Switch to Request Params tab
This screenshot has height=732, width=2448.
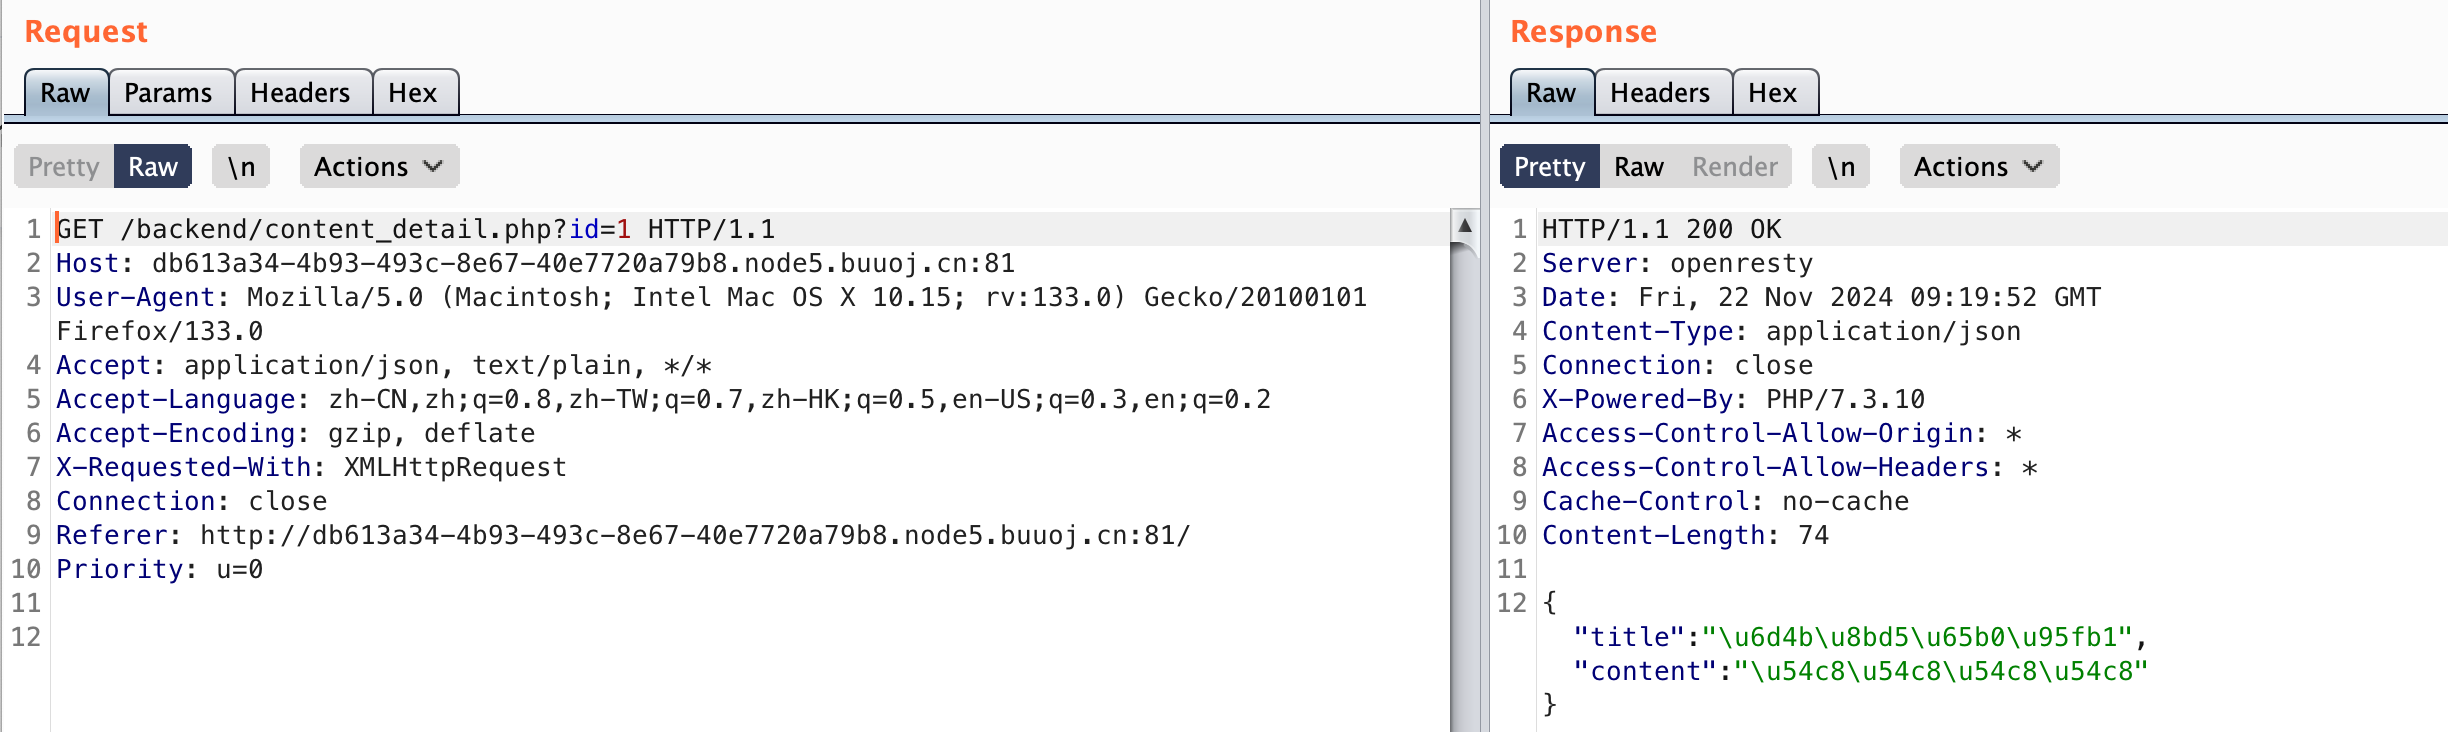pos(168,93)
